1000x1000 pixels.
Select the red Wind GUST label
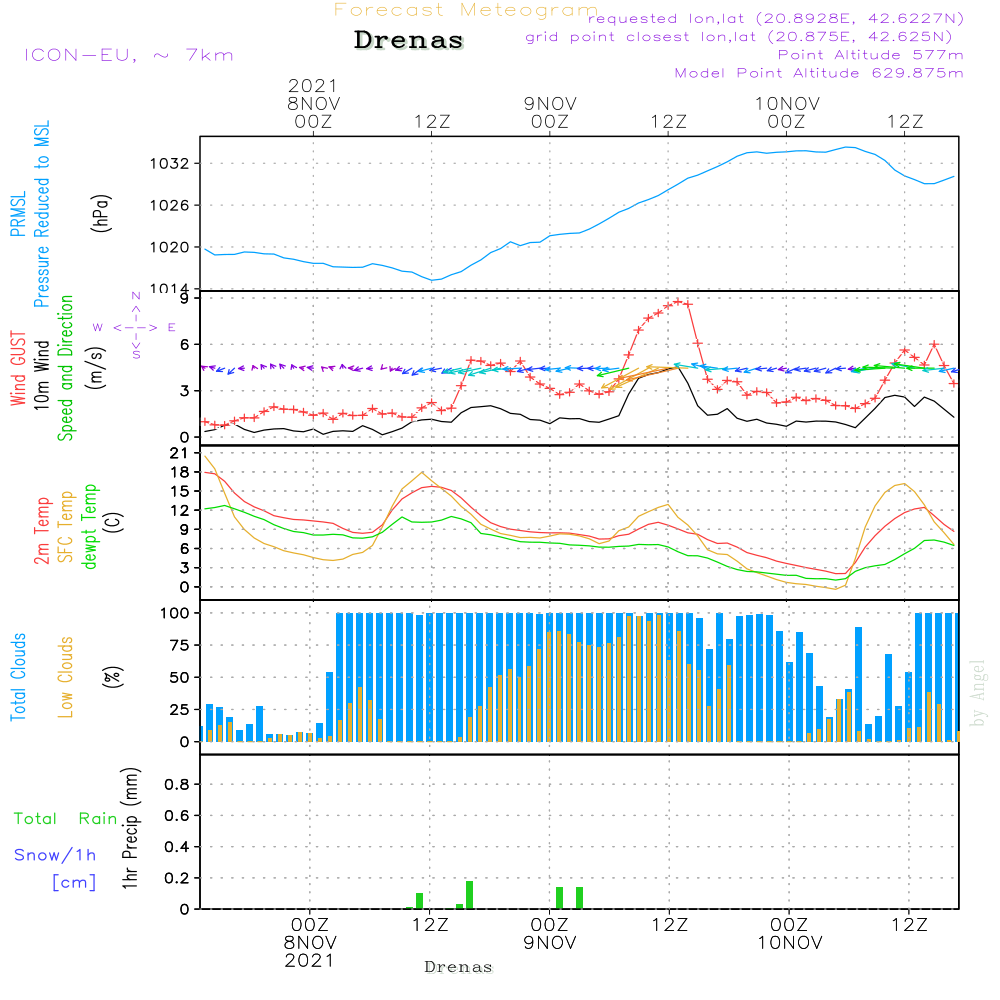coord(18,368)
